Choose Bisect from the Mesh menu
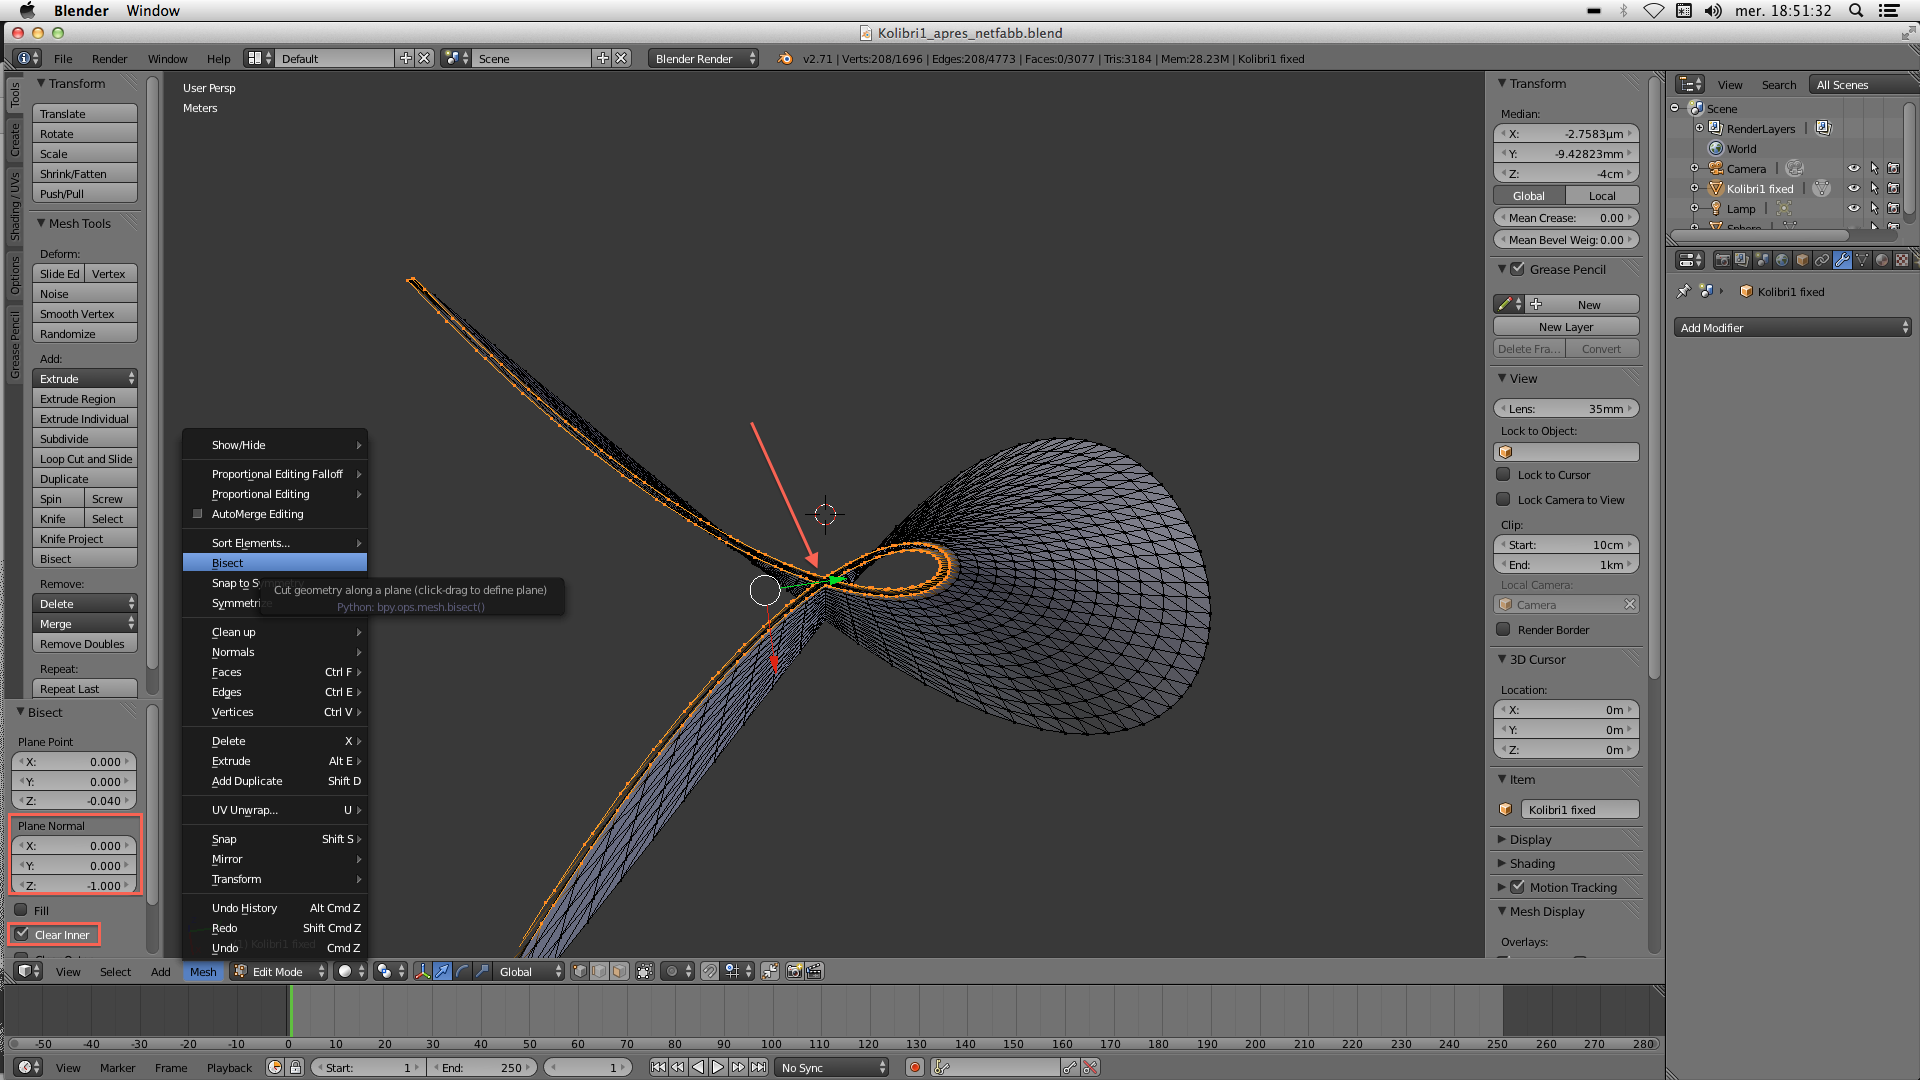The image size is (1920, 1080). coord(275,563)
